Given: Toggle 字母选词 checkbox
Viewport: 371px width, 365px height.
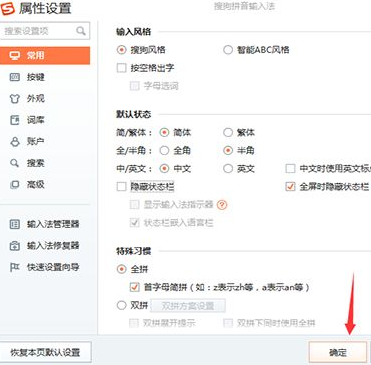Looking at the screenshot, I should point(135,86).
